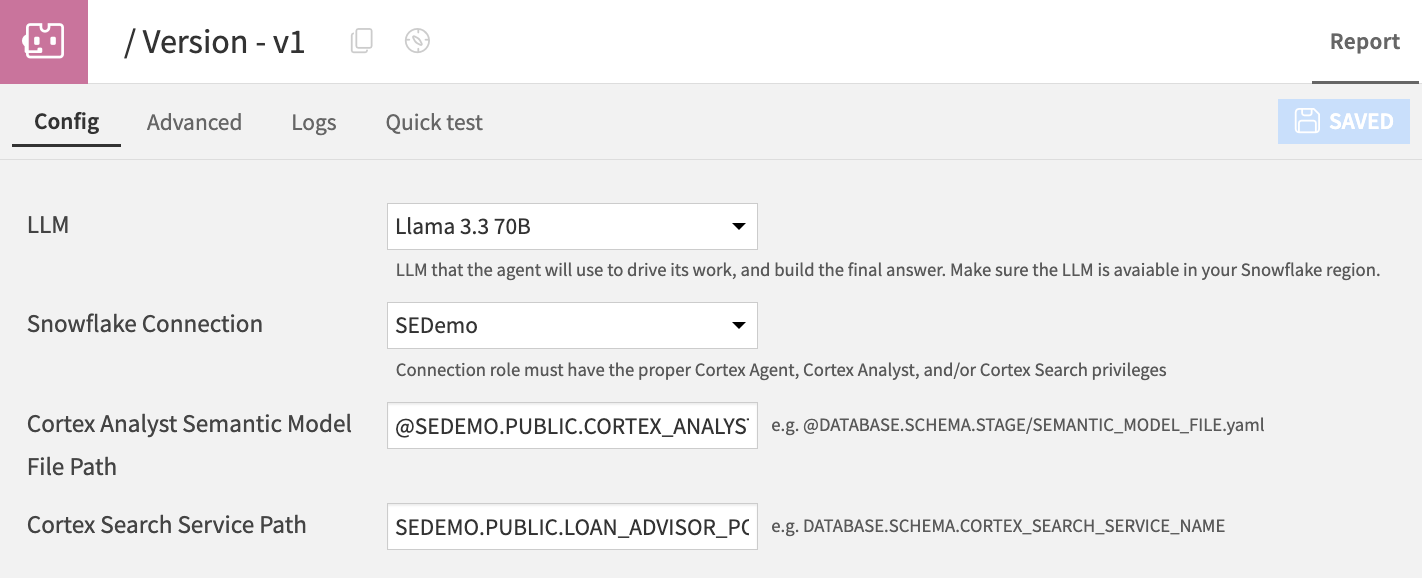Open the Logs tab

[x=313, y=121]
